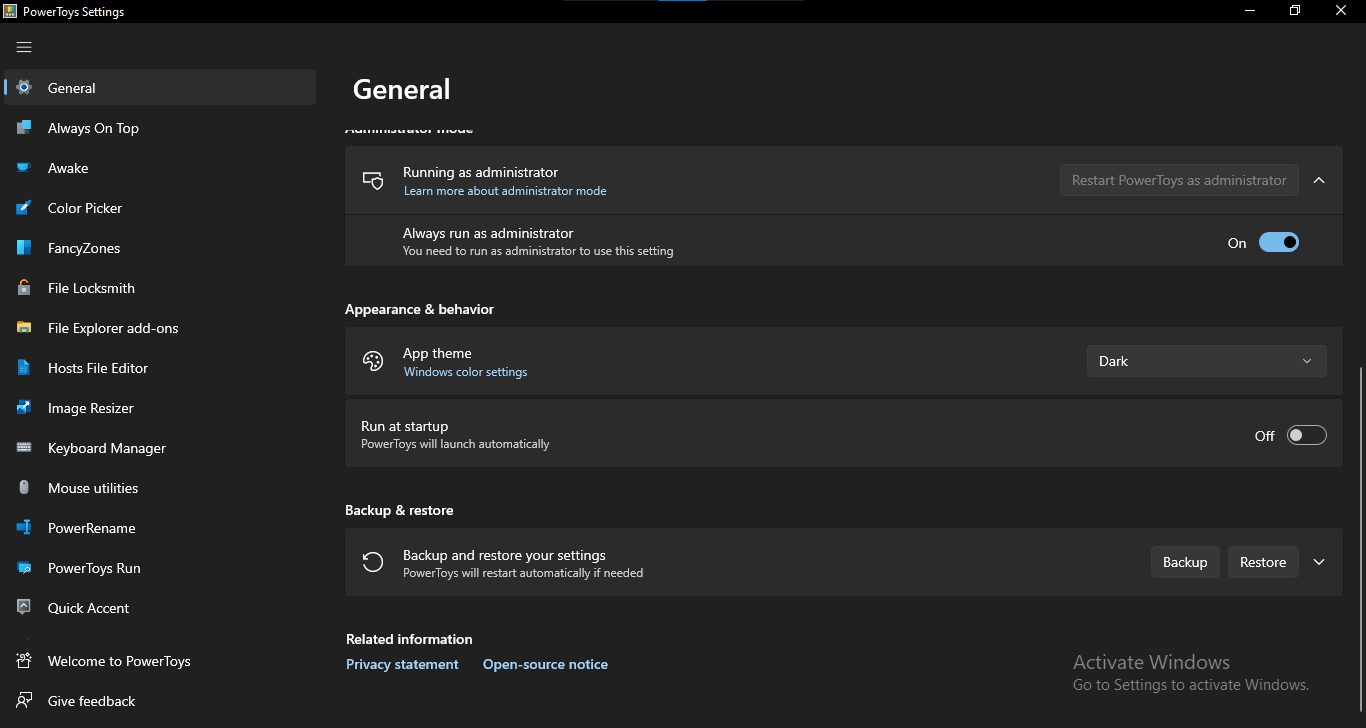Open the Windows color settings link
1366x728 pixels.
[465, 372]
